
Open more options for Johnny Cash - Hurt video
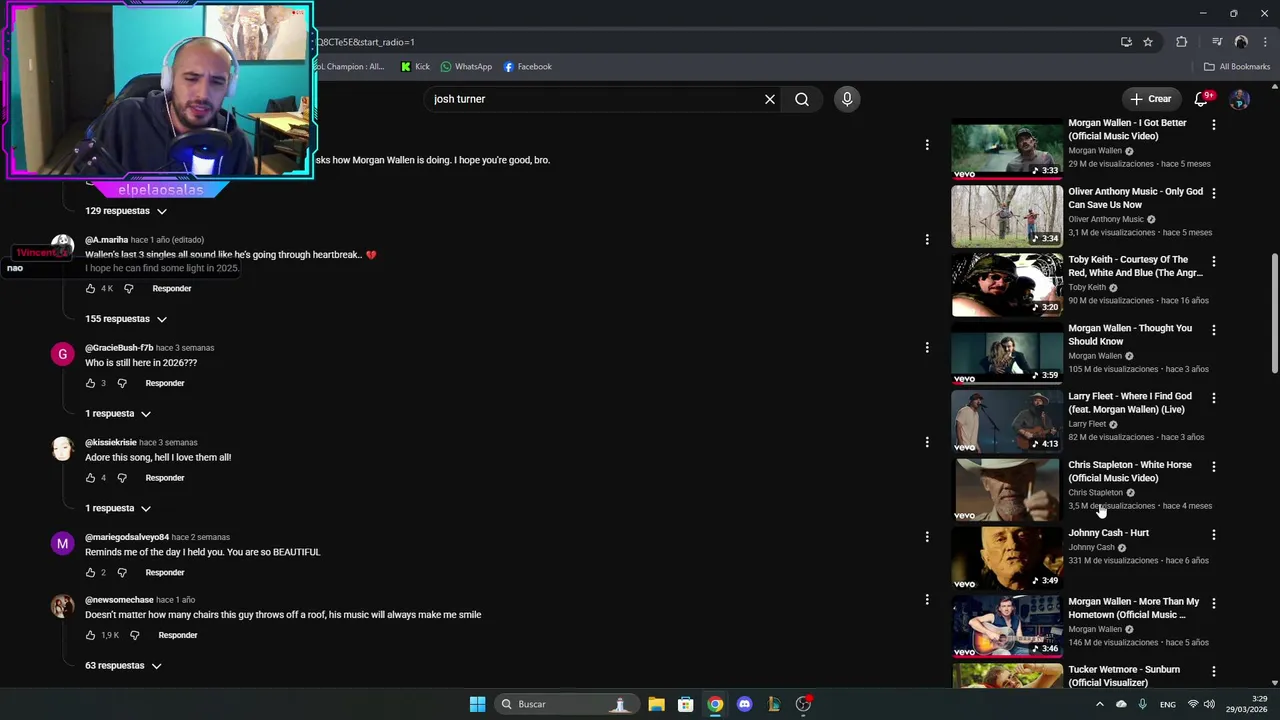click(1214, 535)
